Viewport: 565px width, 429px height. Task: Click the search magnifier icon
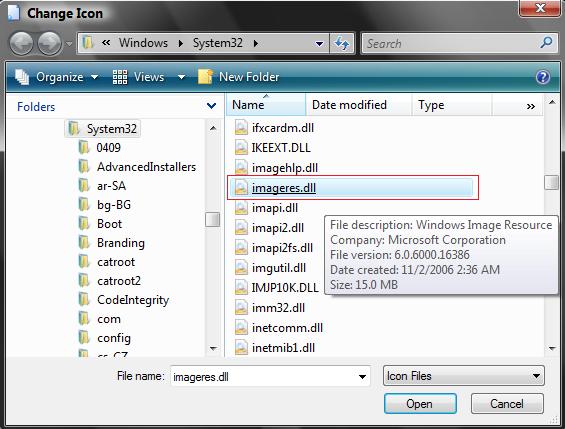(x=546, y=43)
